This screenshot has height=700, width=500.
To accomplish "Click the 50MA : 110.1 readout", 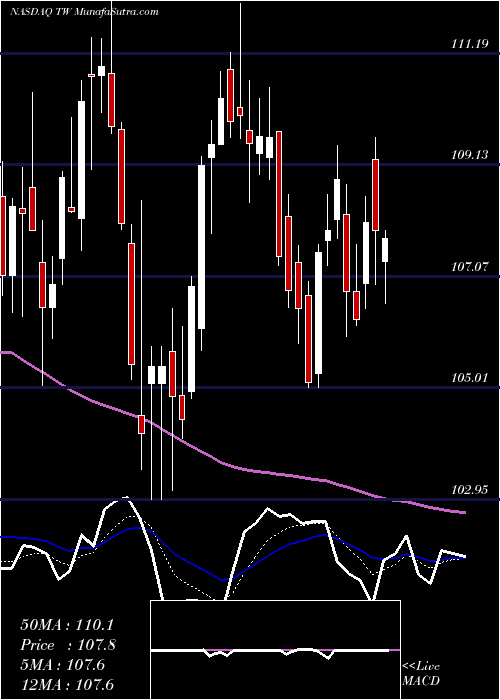I will [68, 625].
